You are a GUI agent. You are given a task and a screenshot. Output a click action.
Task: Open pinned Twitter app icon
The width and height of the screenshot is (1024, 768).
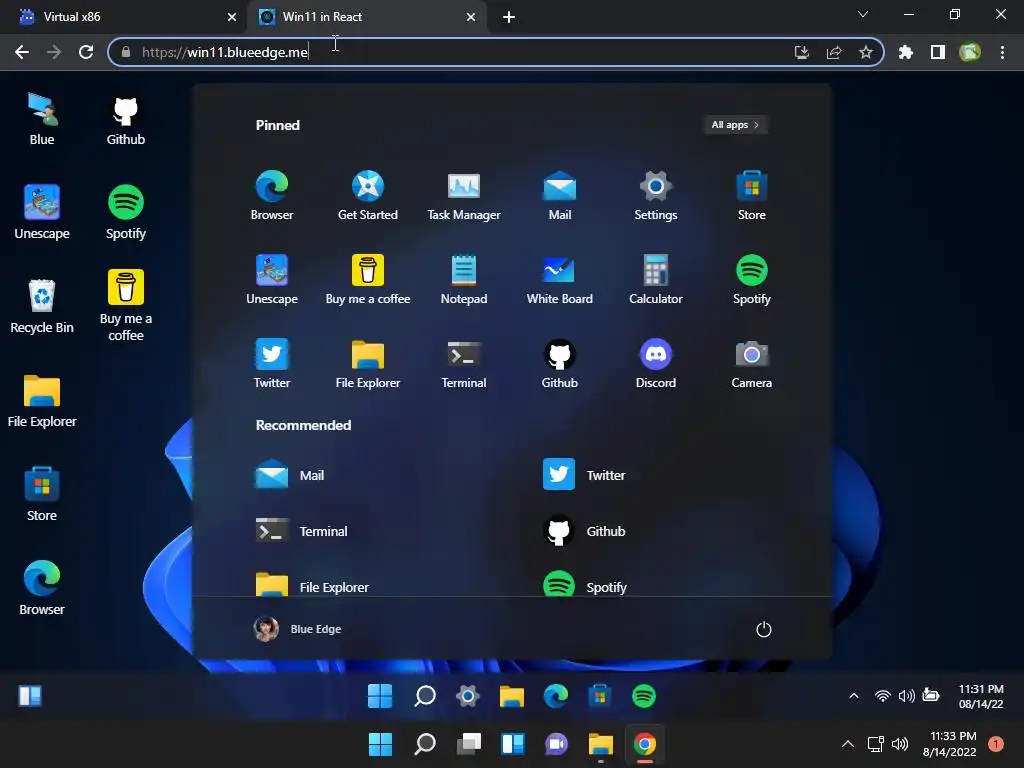pyautogui.click(x=272, y=355)
